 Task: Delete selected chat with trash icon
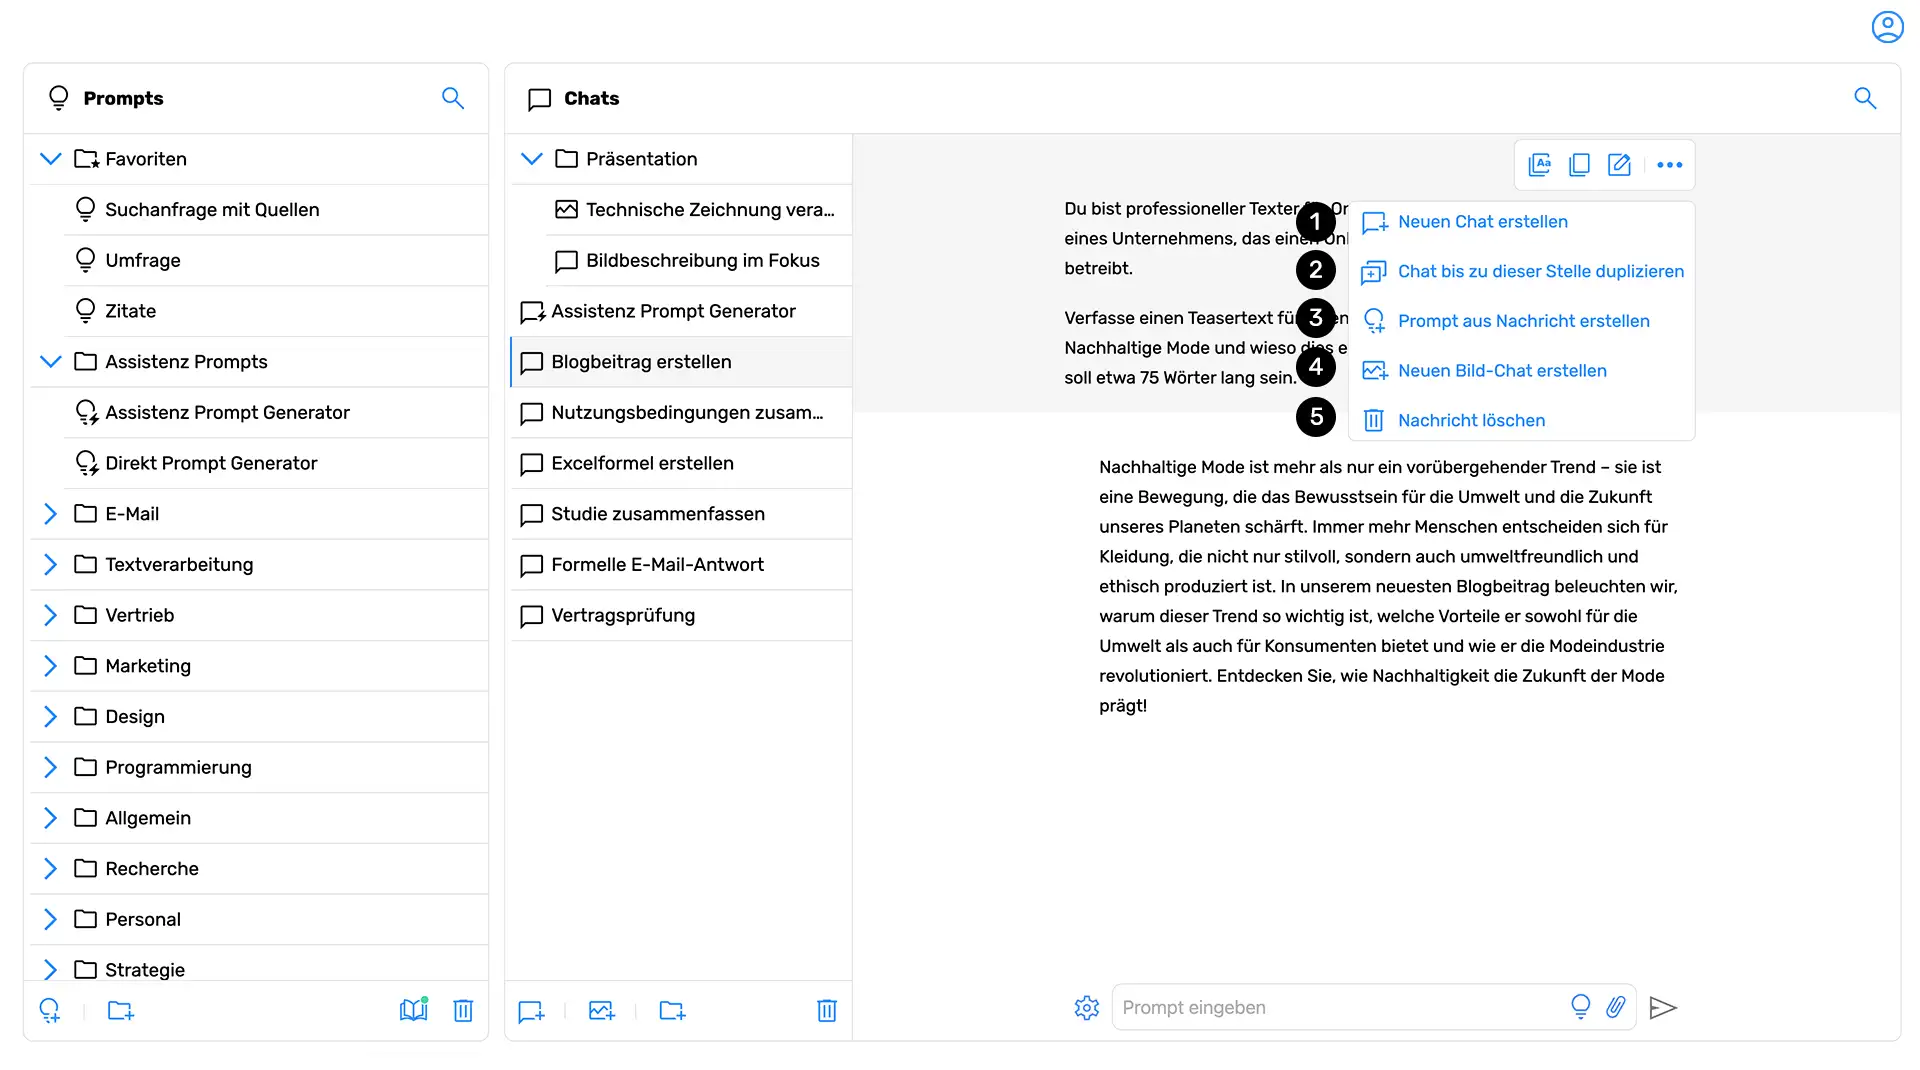coord(827,1011)
